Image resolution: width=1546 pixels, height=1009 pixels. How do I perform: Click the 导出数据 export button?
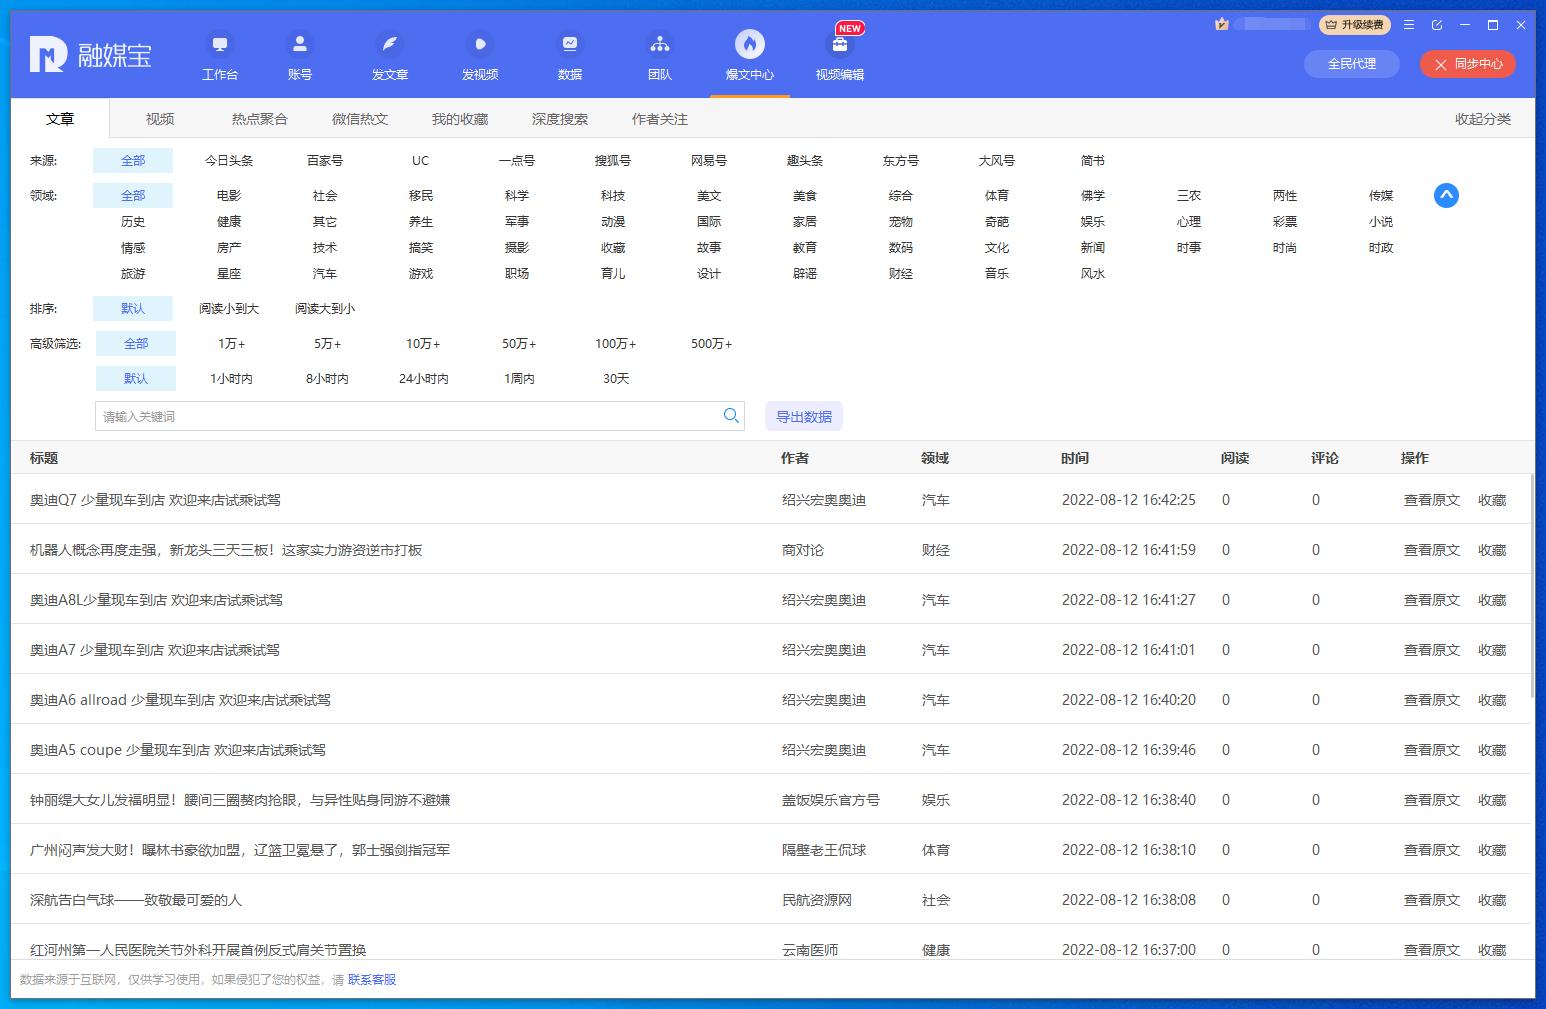point(803,417)
